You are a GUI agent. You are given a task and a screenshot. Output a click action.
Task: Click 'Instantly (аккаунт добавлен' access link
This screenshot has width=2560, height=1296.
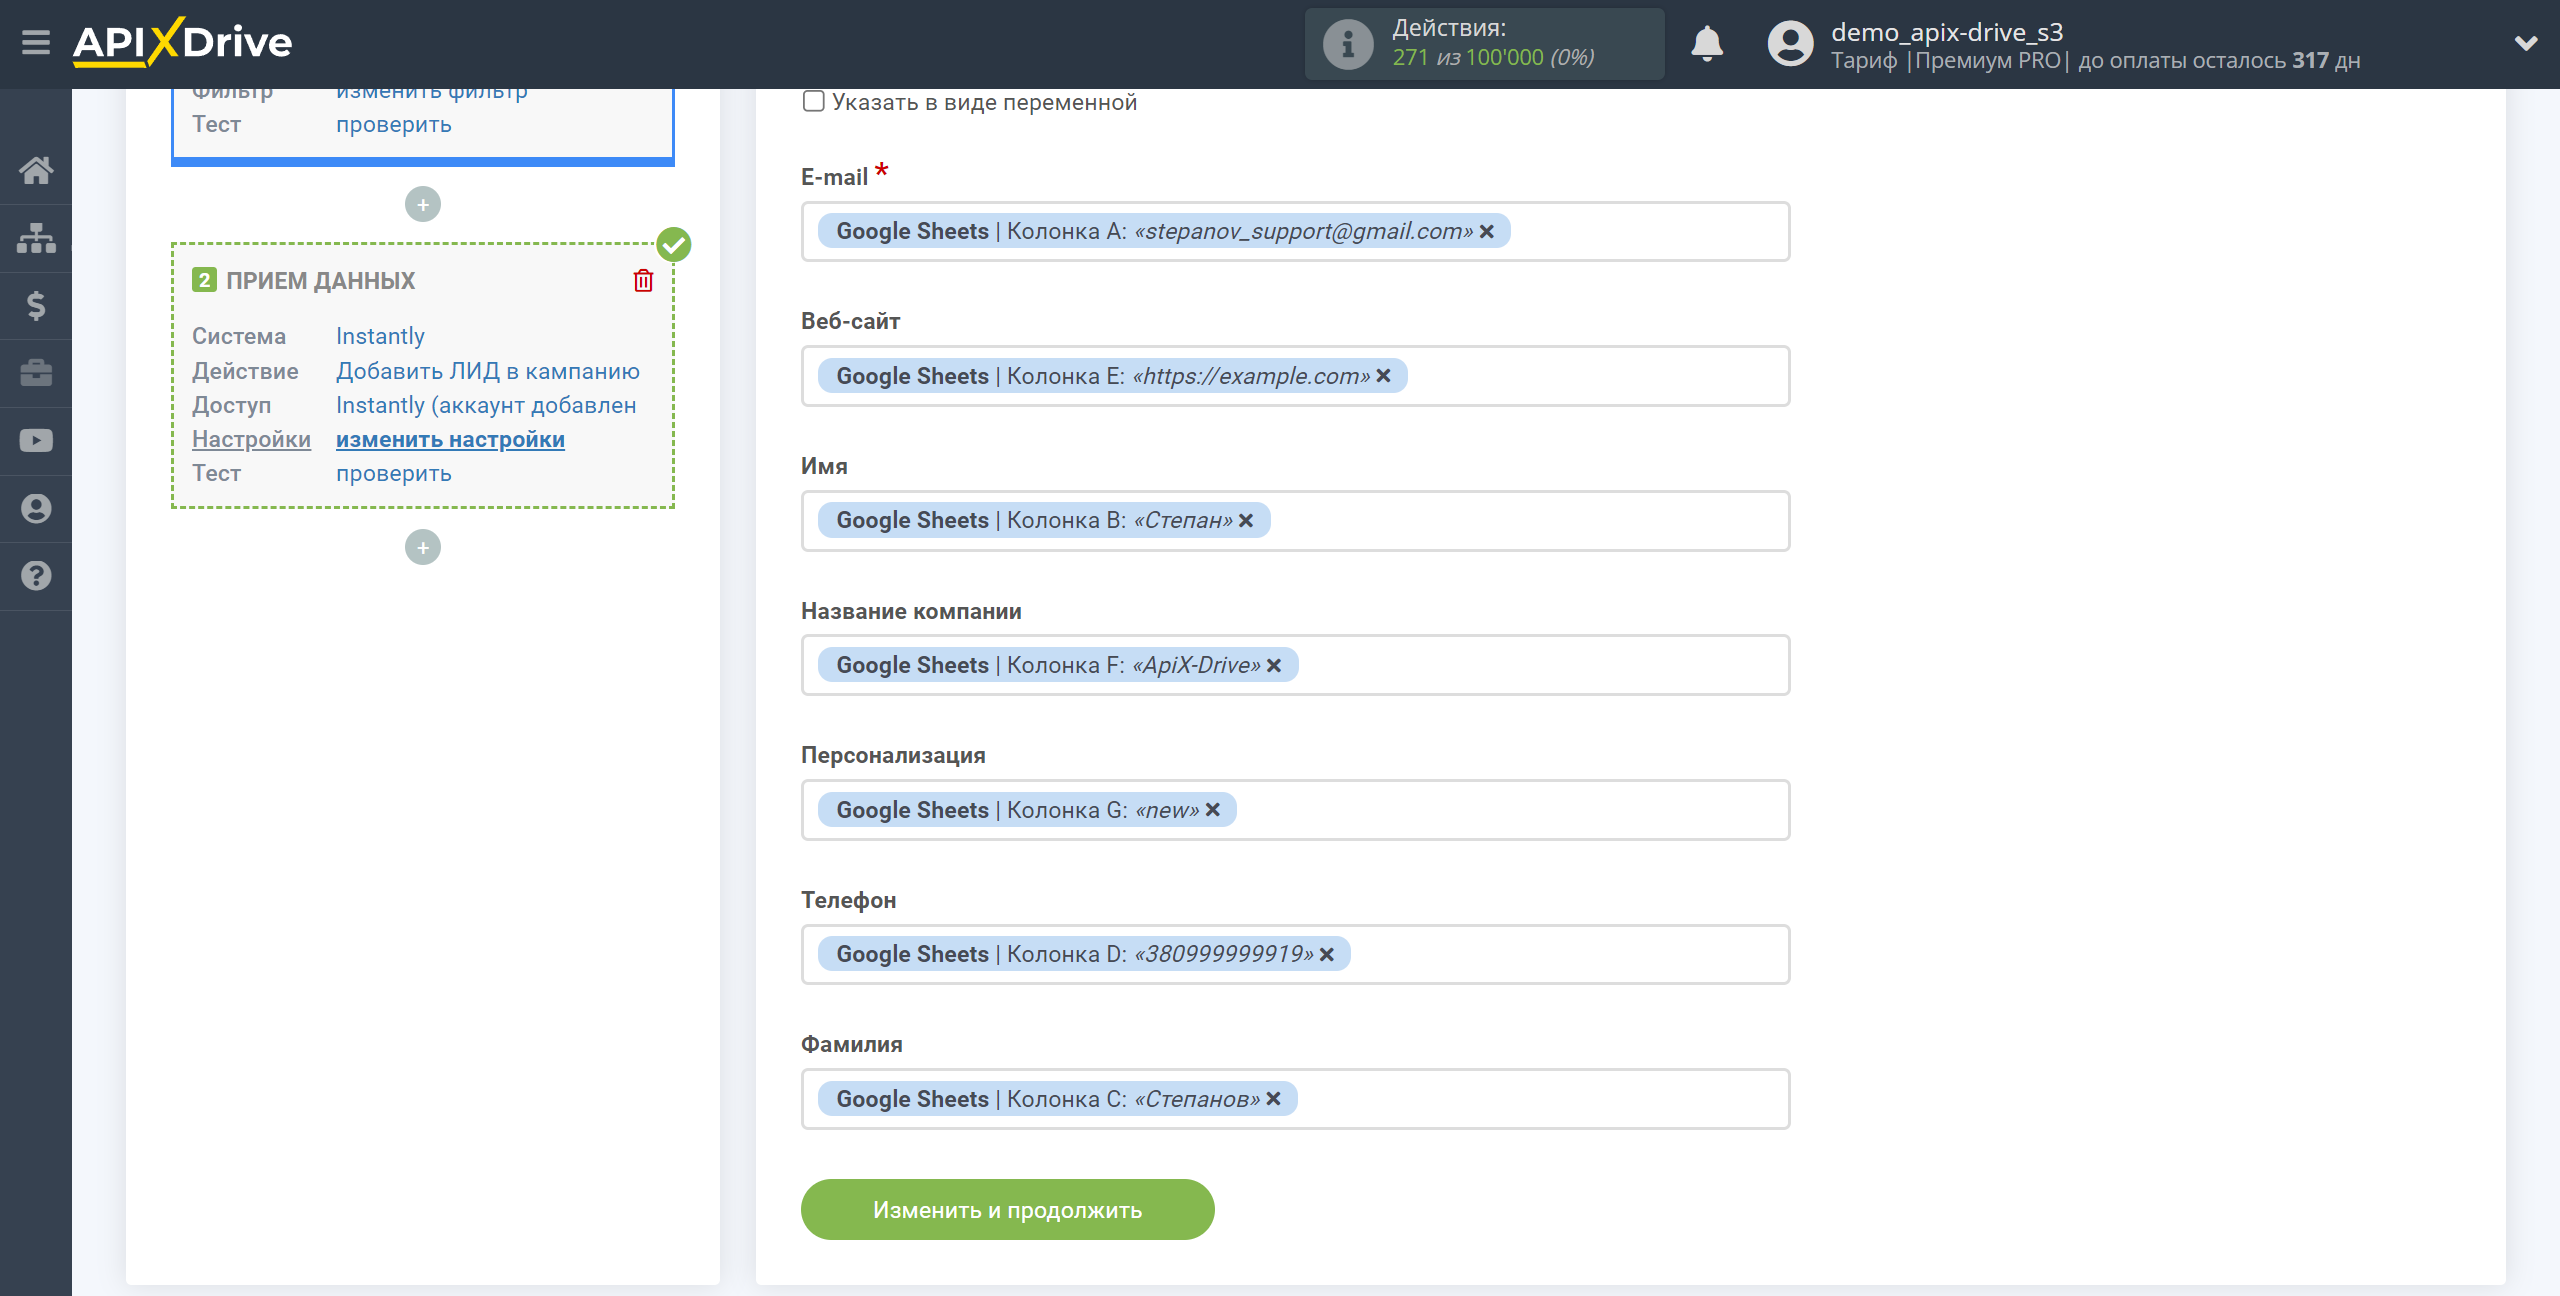point(486,405)
